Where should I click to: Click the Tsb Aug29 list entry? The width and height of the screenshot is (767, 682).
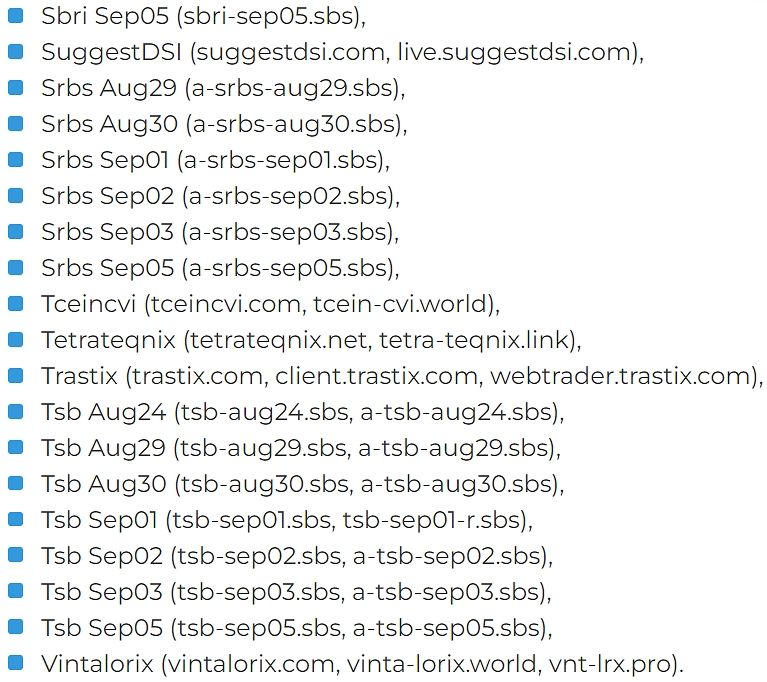[300, 448]
